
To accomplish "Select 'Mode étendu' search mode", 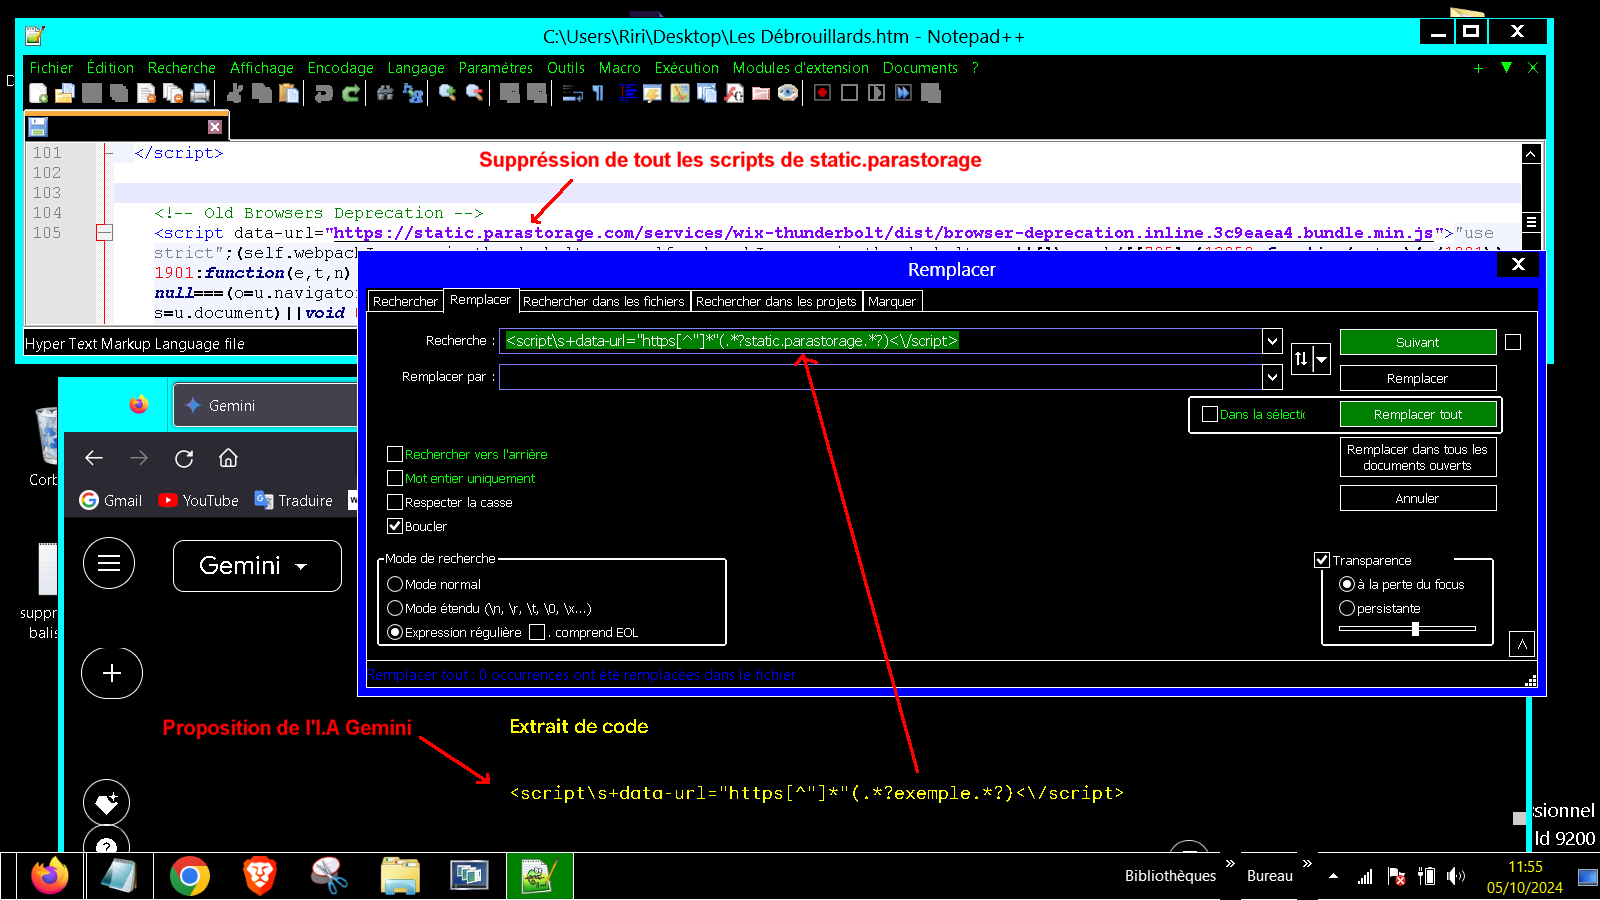I will click(395, 608).
